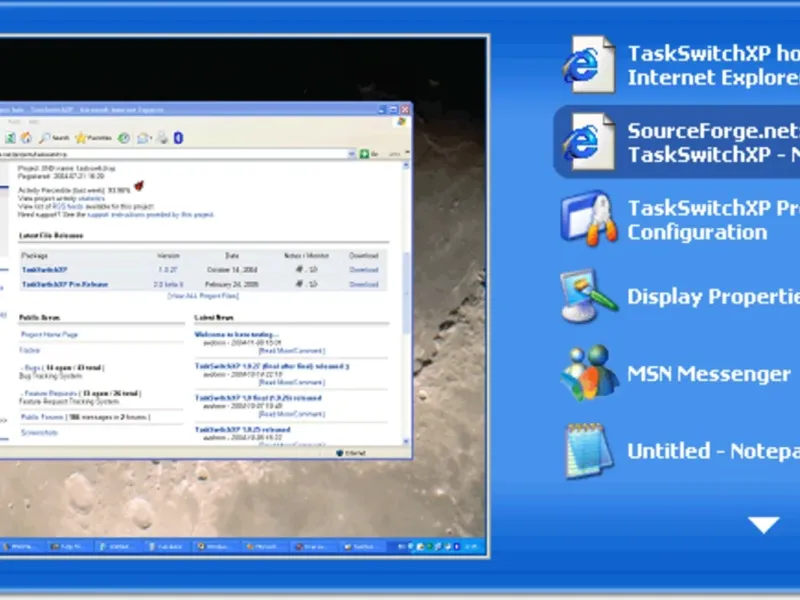Click the Search magnifier button in IE preview
This screenshot has height=600, width=800.
(54, 138)
